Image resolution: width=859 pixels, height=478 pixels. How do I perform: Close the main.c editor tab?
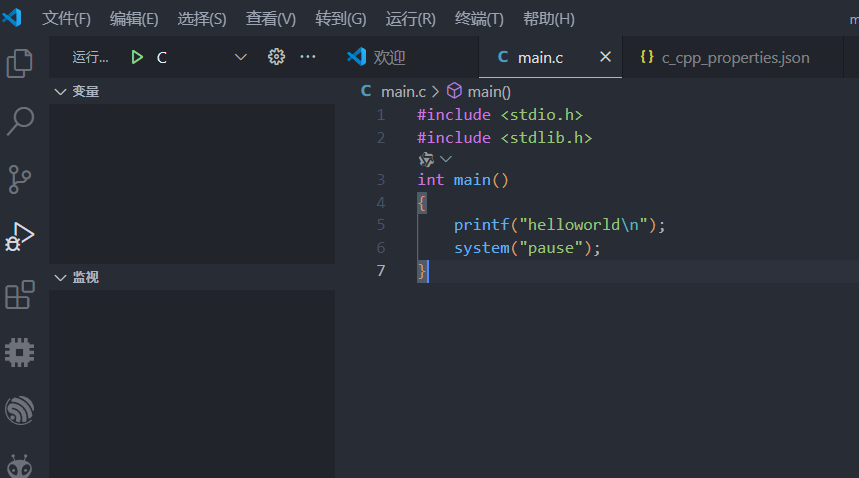(605, 57)
